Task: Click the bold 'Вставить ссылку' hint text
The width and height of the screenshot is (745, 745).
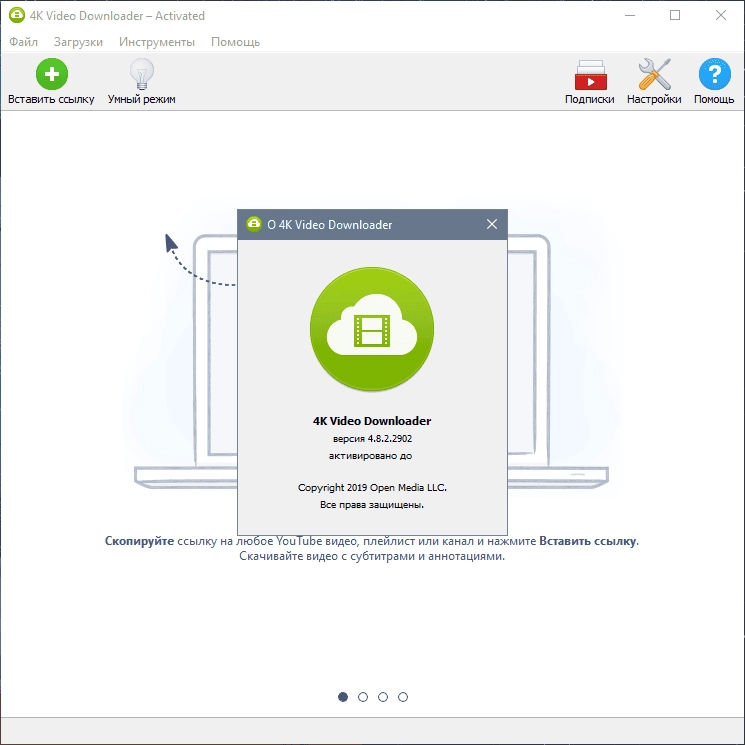Action: pyautogui.click(x=588, y=541)
